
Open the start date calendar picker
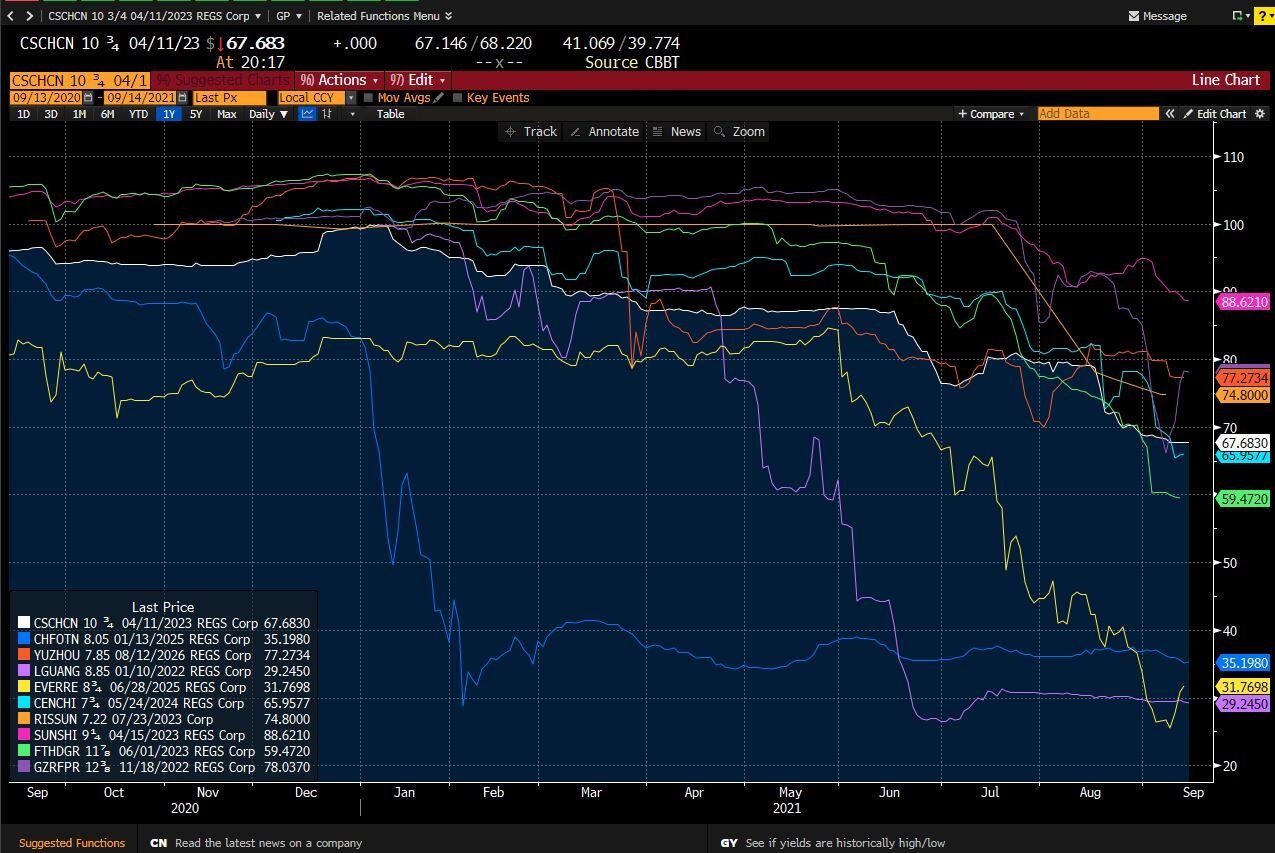(x=88, y=98)
